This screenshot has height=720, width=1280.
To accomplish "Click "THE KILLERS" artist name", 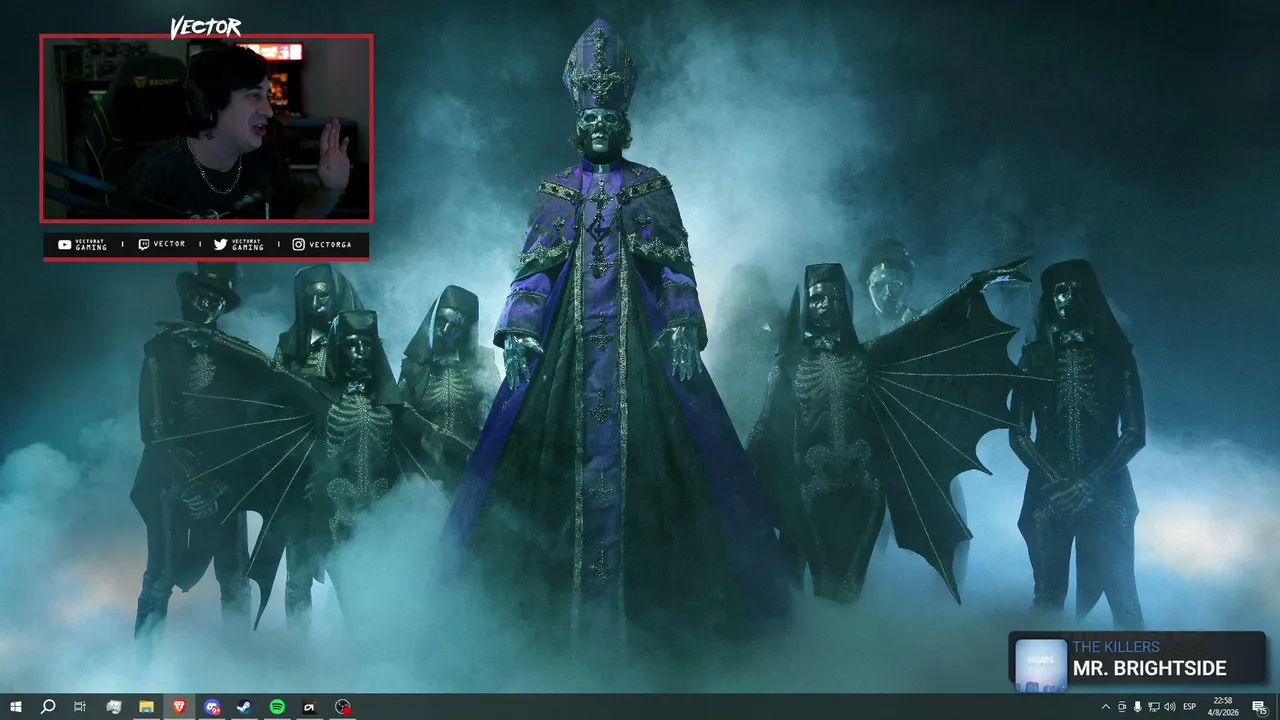I will (x=1116, y=647).
